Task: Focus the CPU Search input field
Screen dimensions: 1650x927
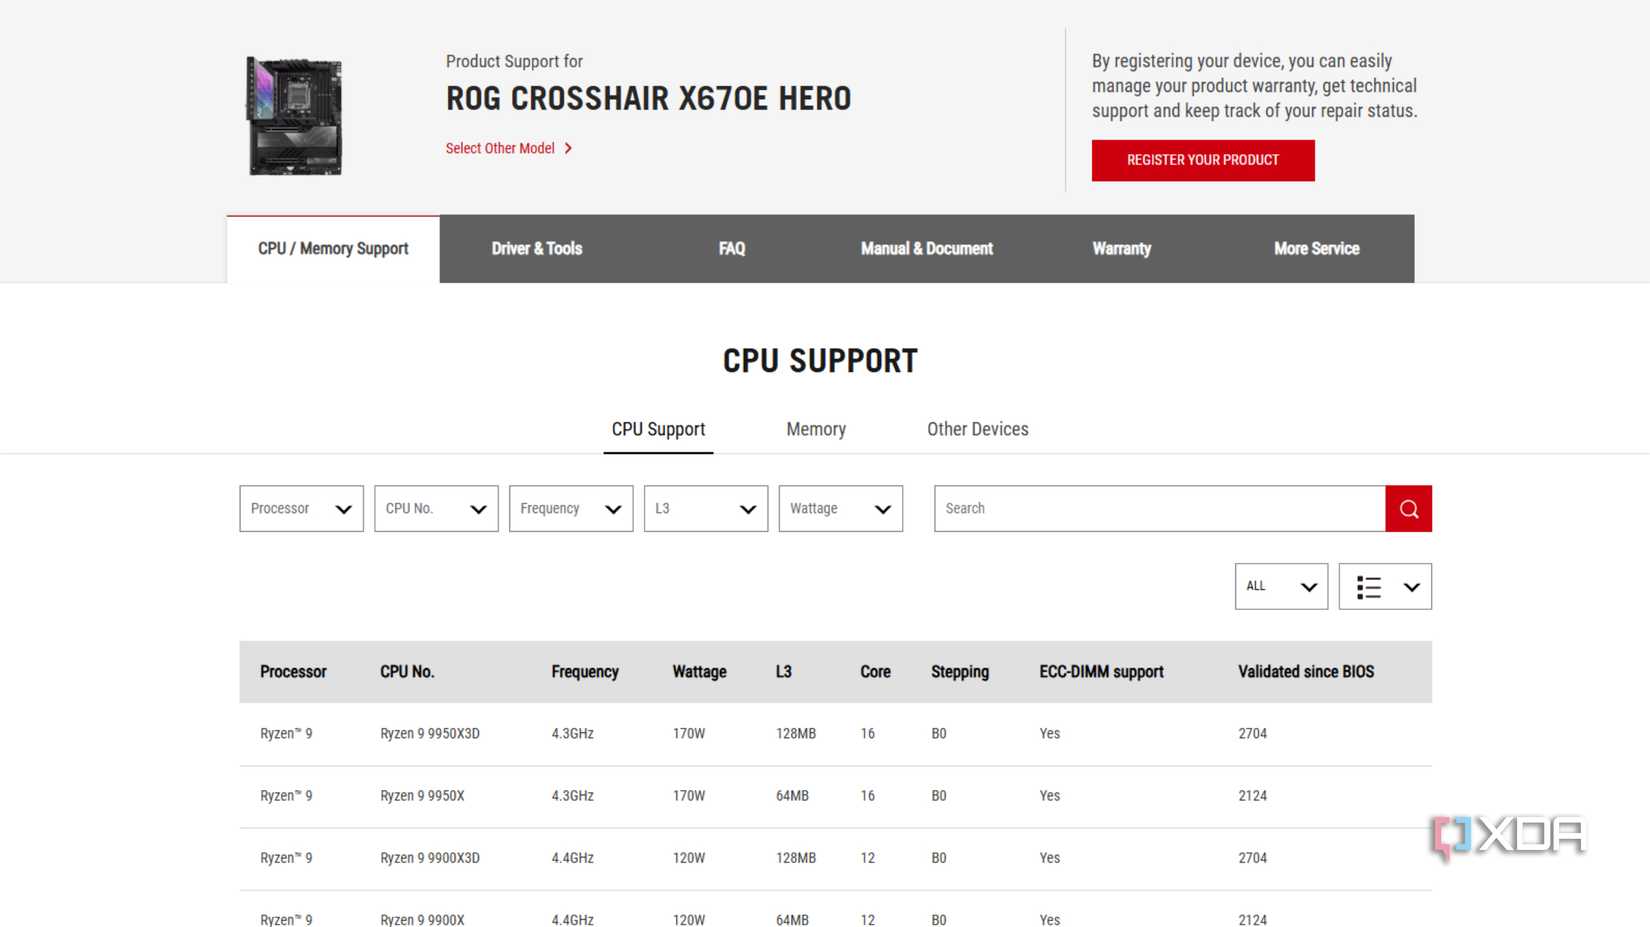Action: pyautogui.click(x=1160, y=509)
